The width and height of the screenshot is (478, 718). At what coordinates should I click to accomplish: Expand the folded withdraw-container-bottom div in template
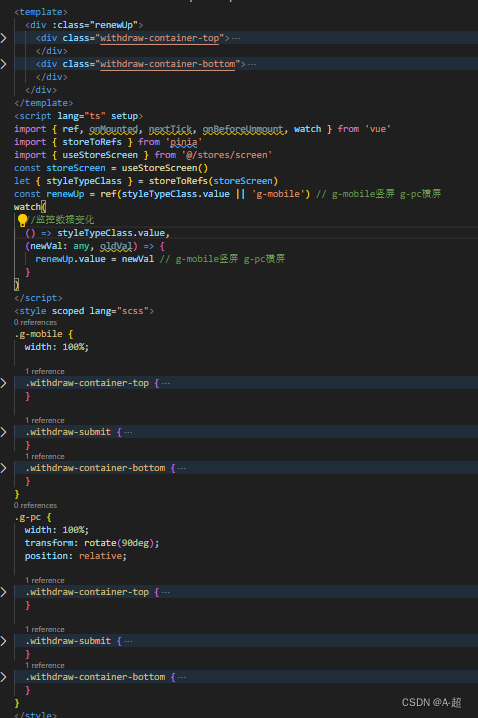pyautogui.click(x=4, y=64)
